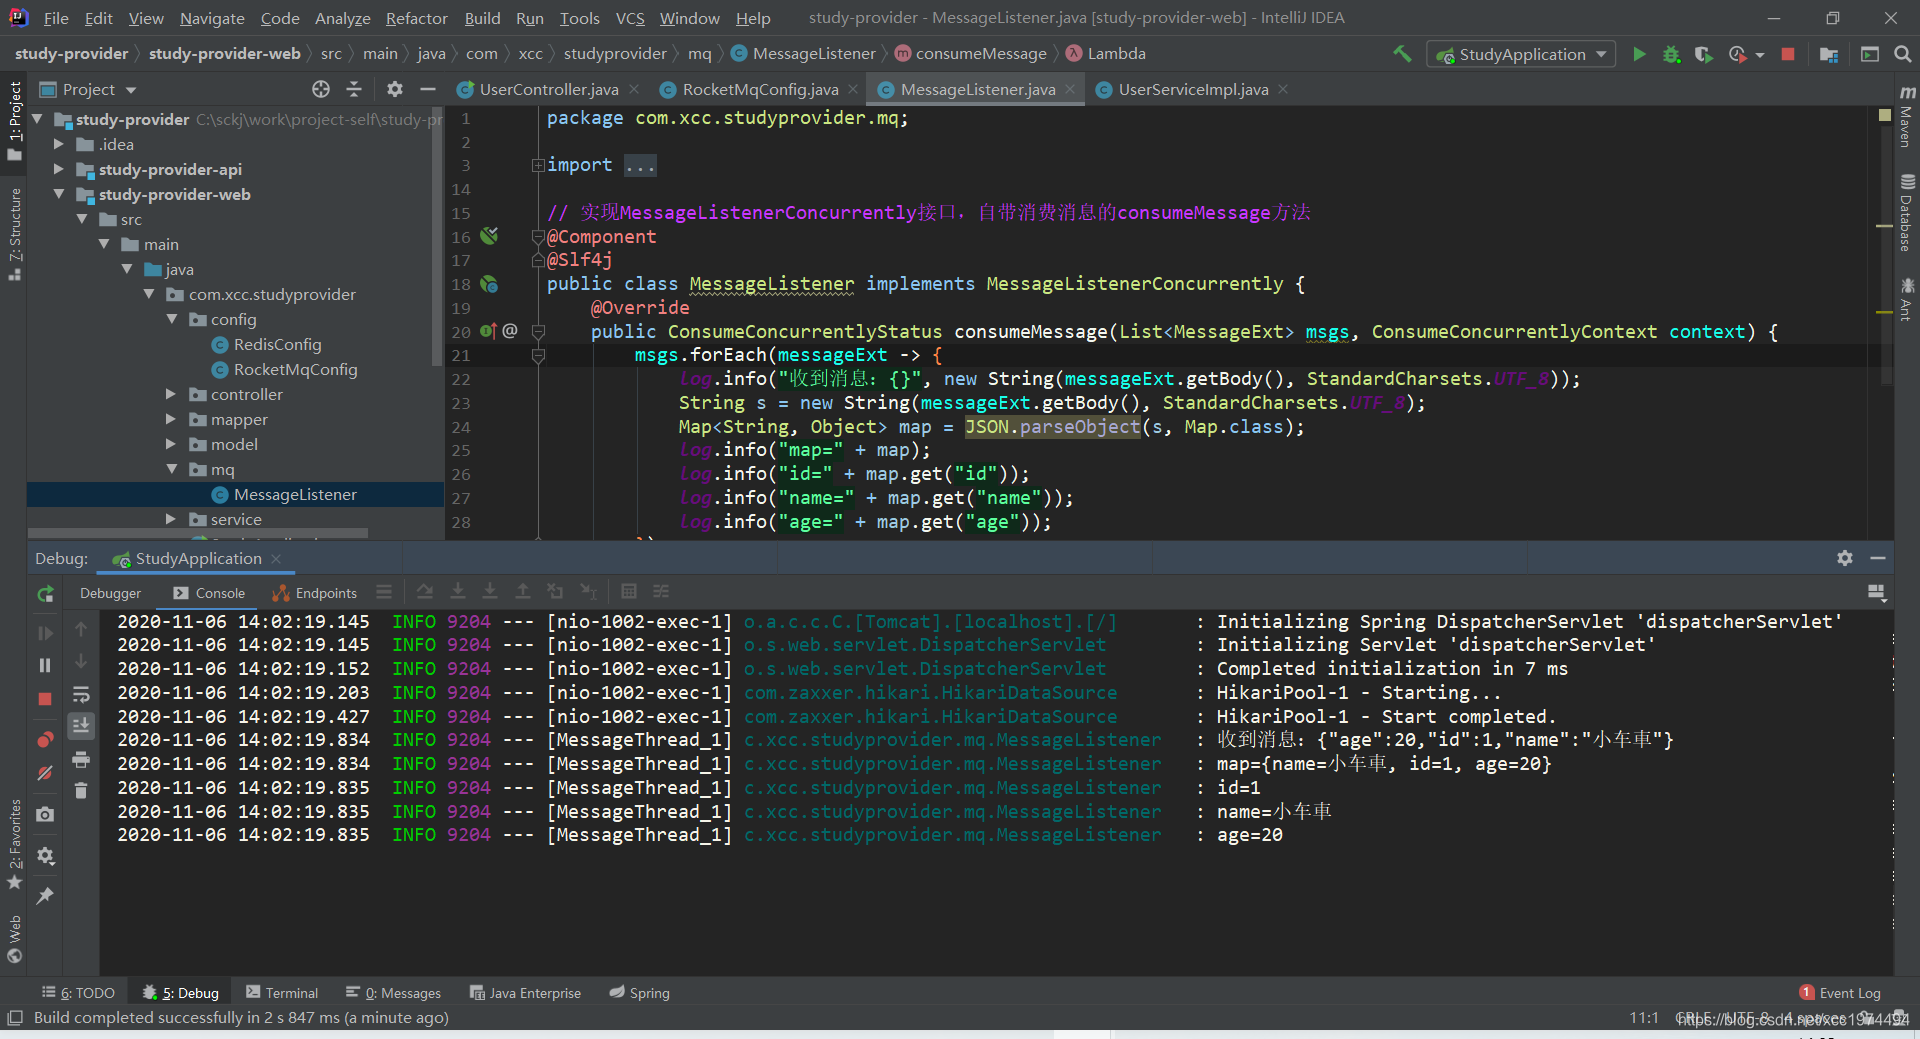Toggle the Database tool window
Screen dimensions: 1920x1039
coord(1907,214)
